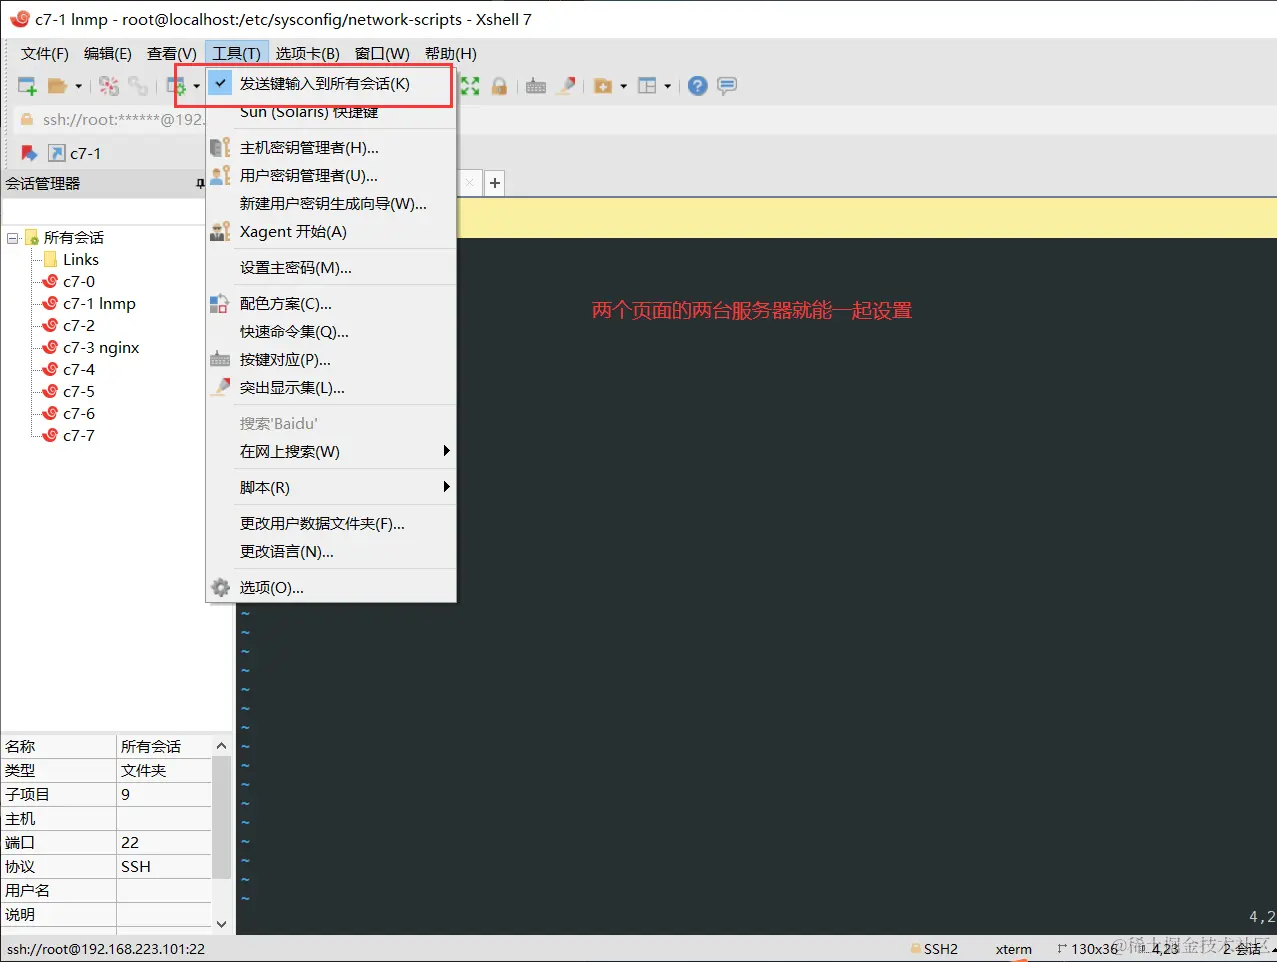
Task: Select 按键对应(P) key mapping entry
Action: (331, 360)
